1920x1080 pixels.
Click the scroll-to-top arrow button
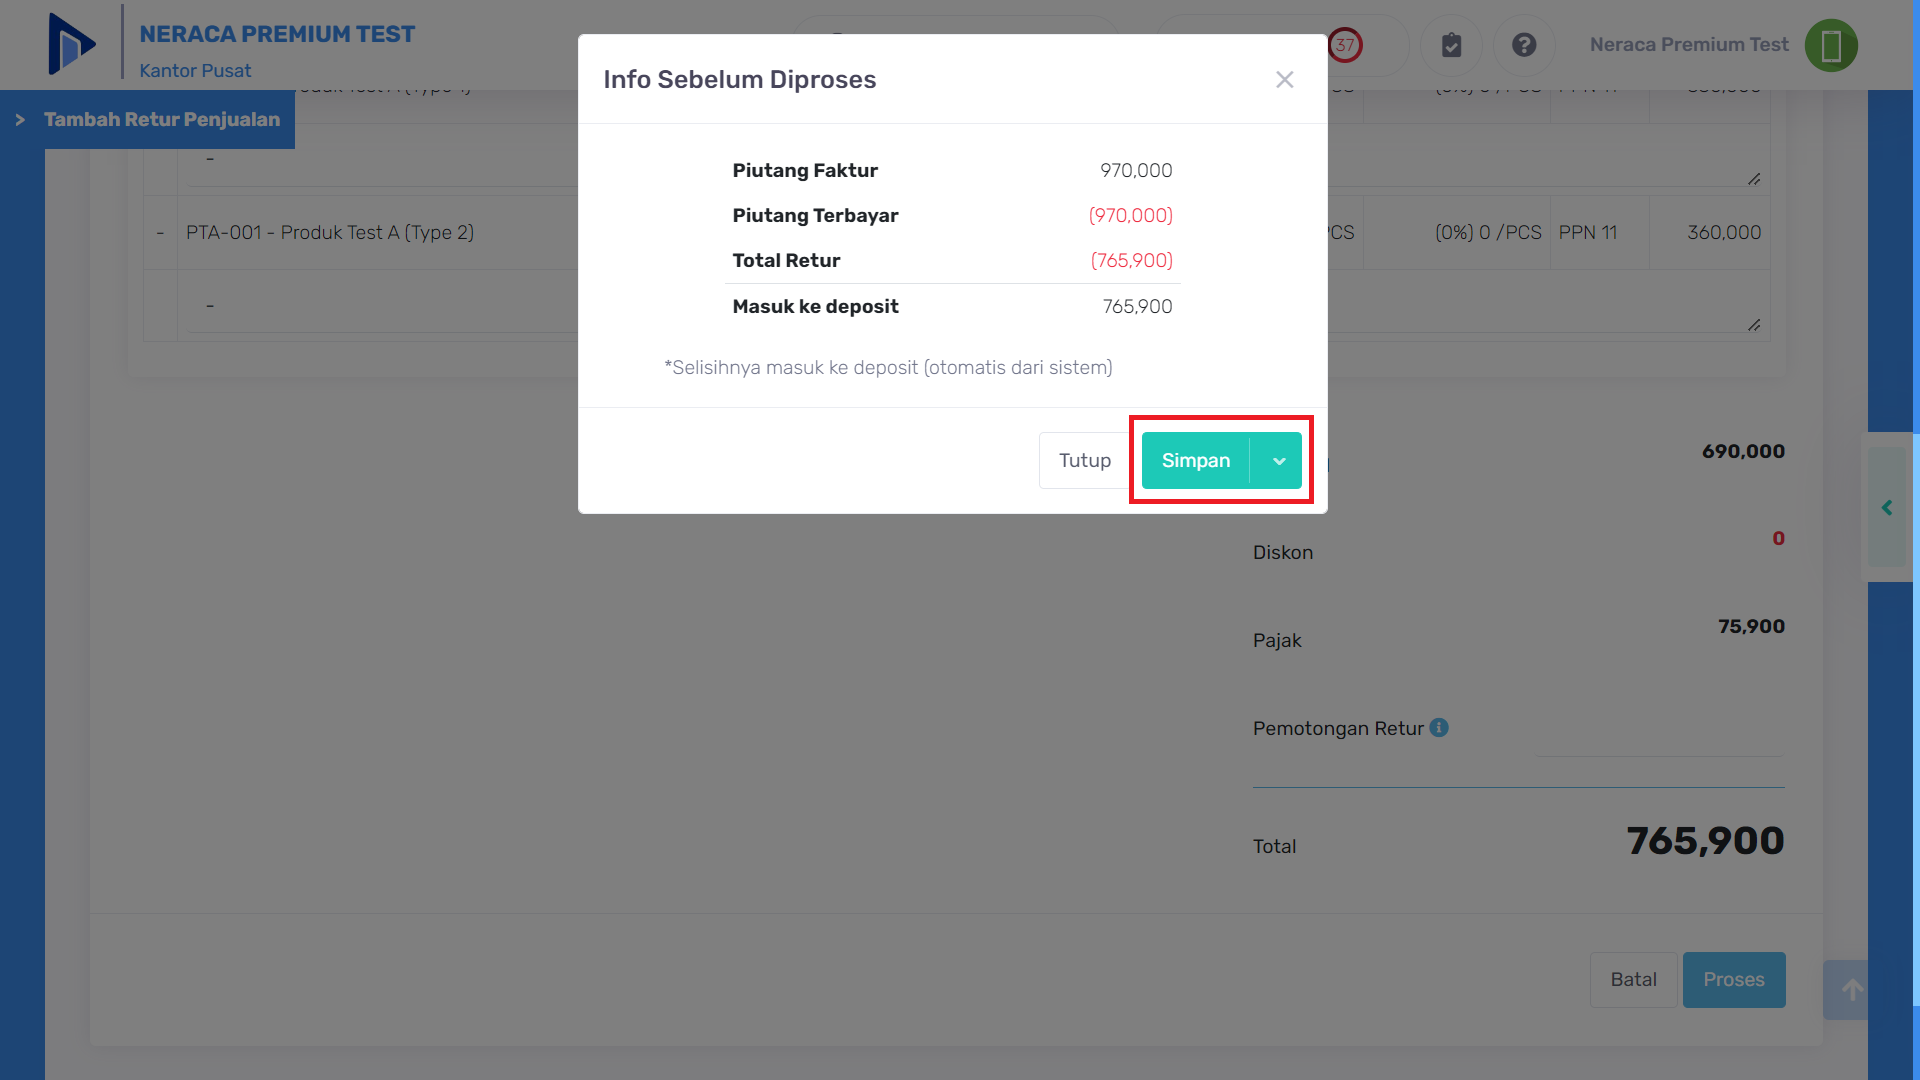click(x=1852, y=990)
